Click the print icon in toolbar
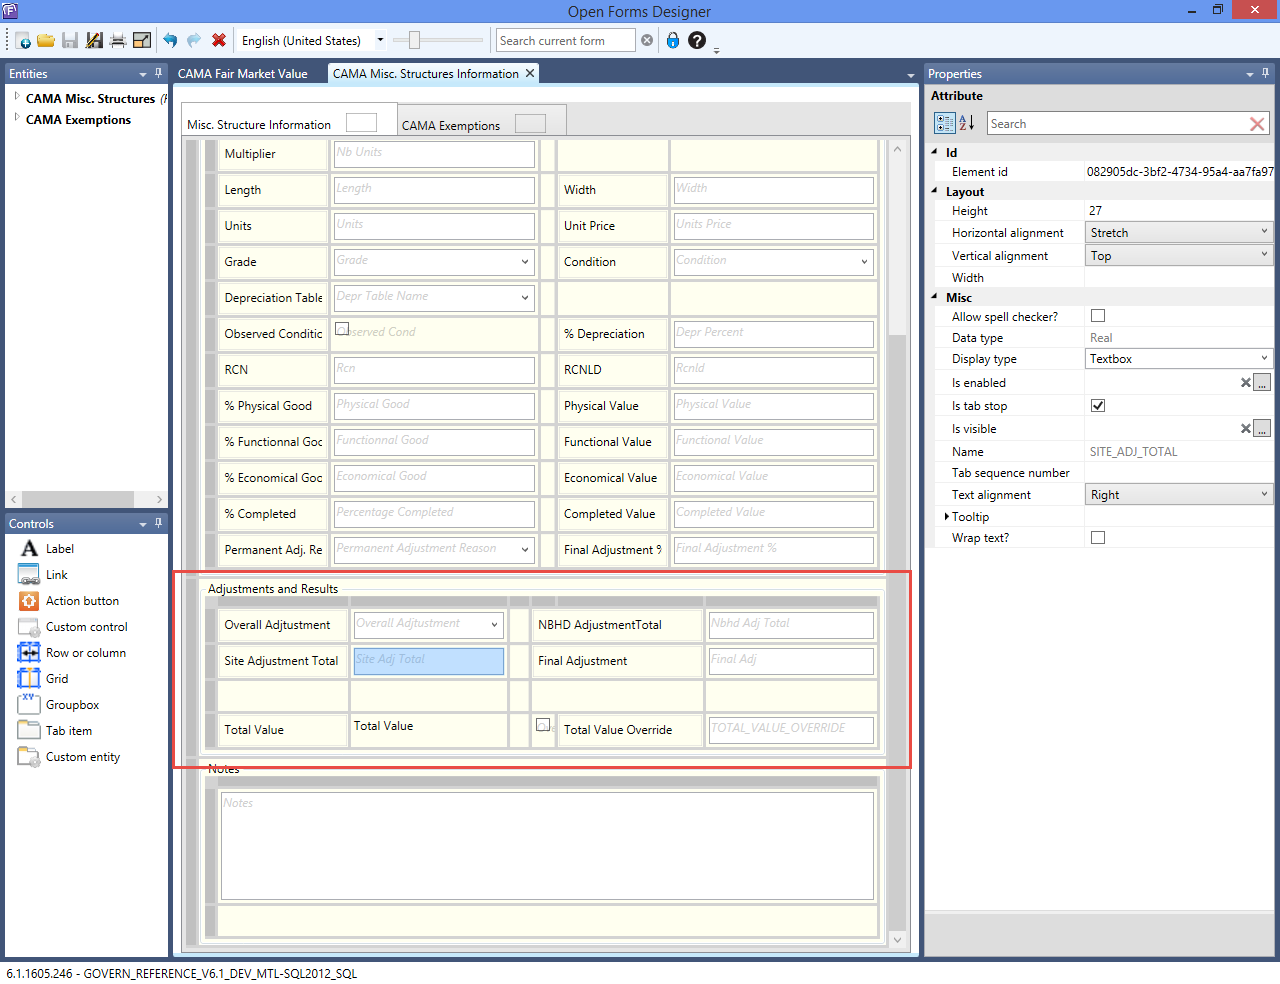This screenshot has height=984, width=1280. point(118,41)
